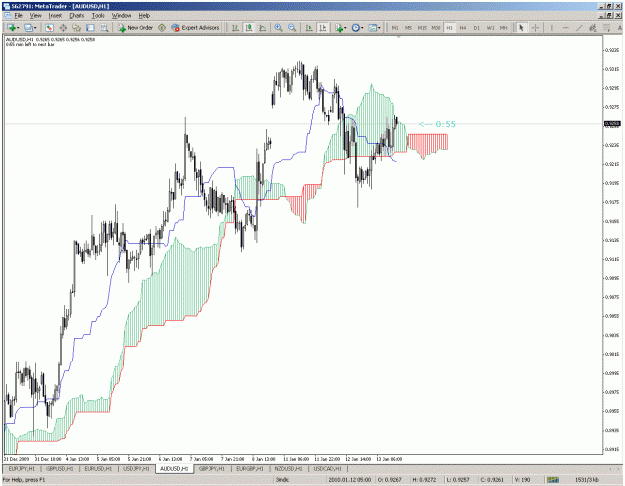This screenshot has height=486, width=625.
Task: Open the Charts menu
Action: coord(77,16)
